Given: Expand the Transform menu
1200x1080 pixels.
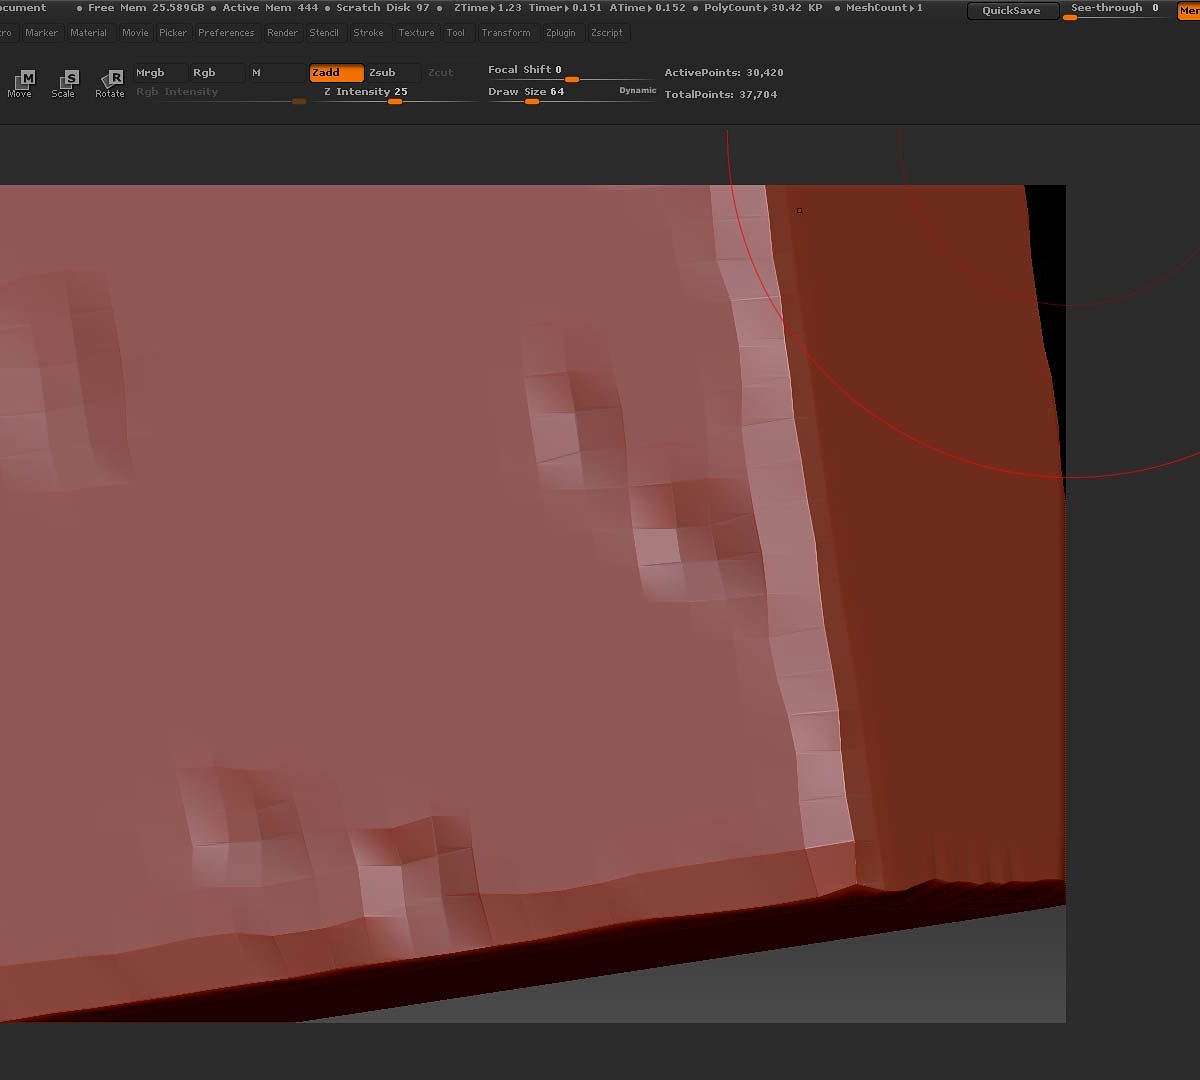Looking at the screenshot, I should 506,33.
